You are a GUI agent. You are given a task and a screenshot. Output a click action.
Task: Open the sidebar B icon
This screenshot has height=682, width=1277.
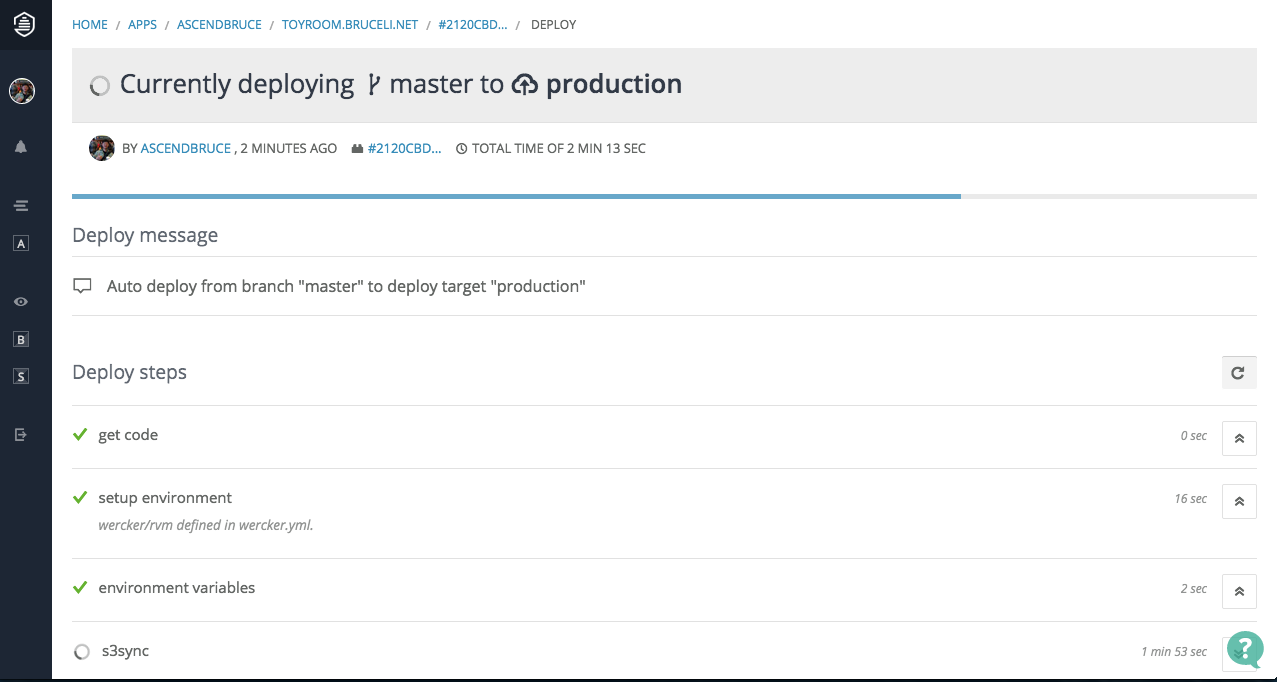21,339
